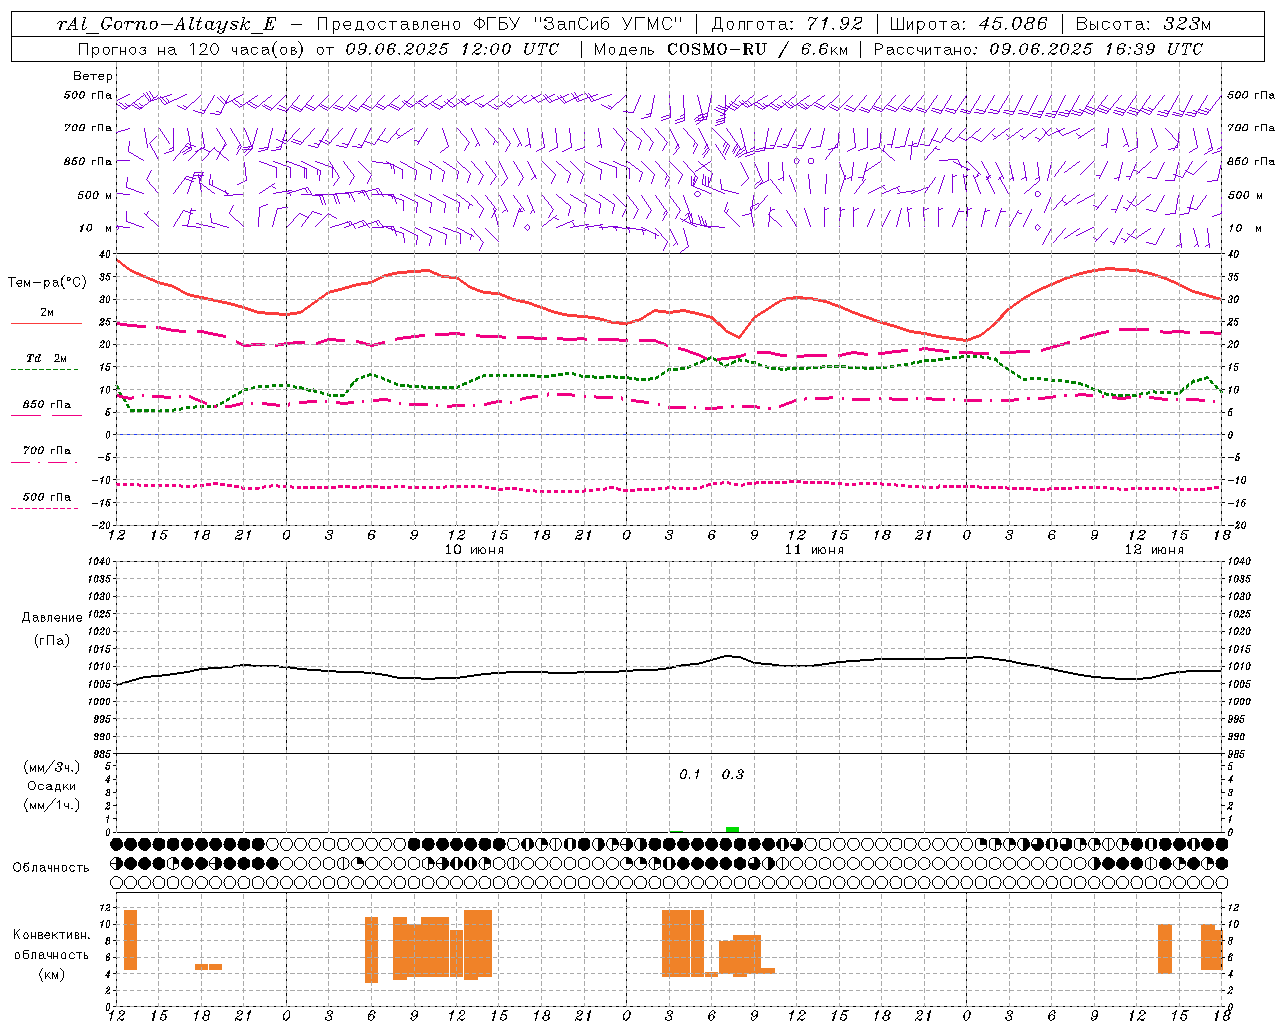Click the 700 гПа label in the temperature legend
1280x1024 pixels.
47,451
